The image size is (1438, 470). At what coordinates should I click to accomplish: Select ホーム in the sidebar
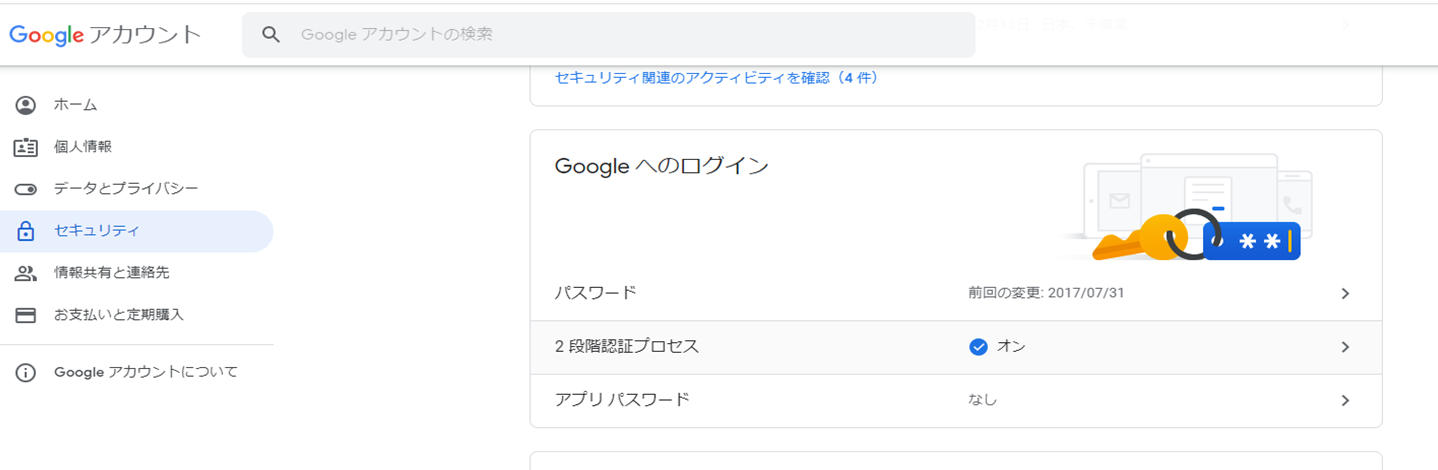click(76, 105)
